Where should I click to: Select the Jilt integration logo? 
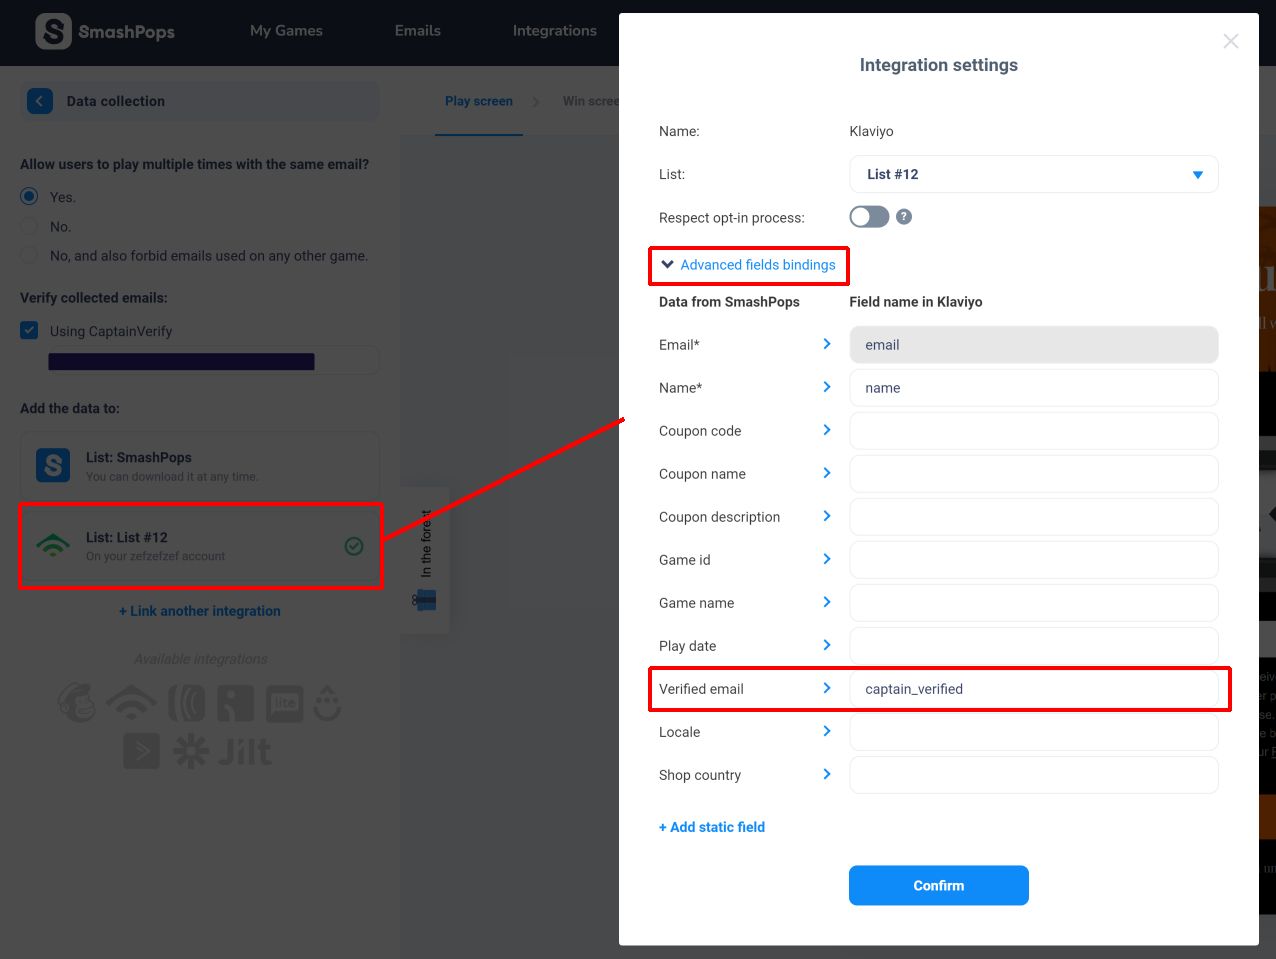click(245, 751)
